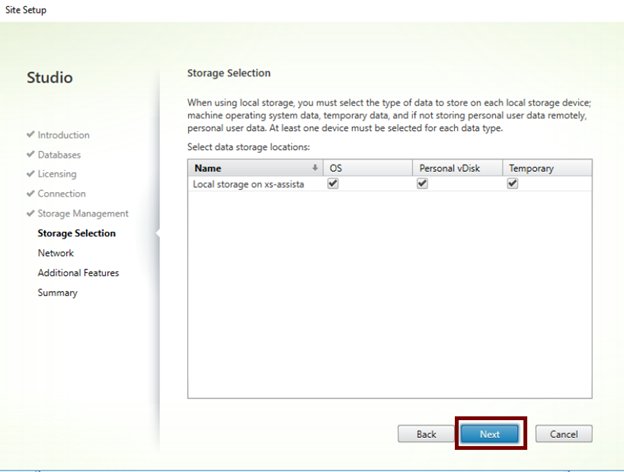Click the checkmark icon beside Databases

[x=31, y=154]
